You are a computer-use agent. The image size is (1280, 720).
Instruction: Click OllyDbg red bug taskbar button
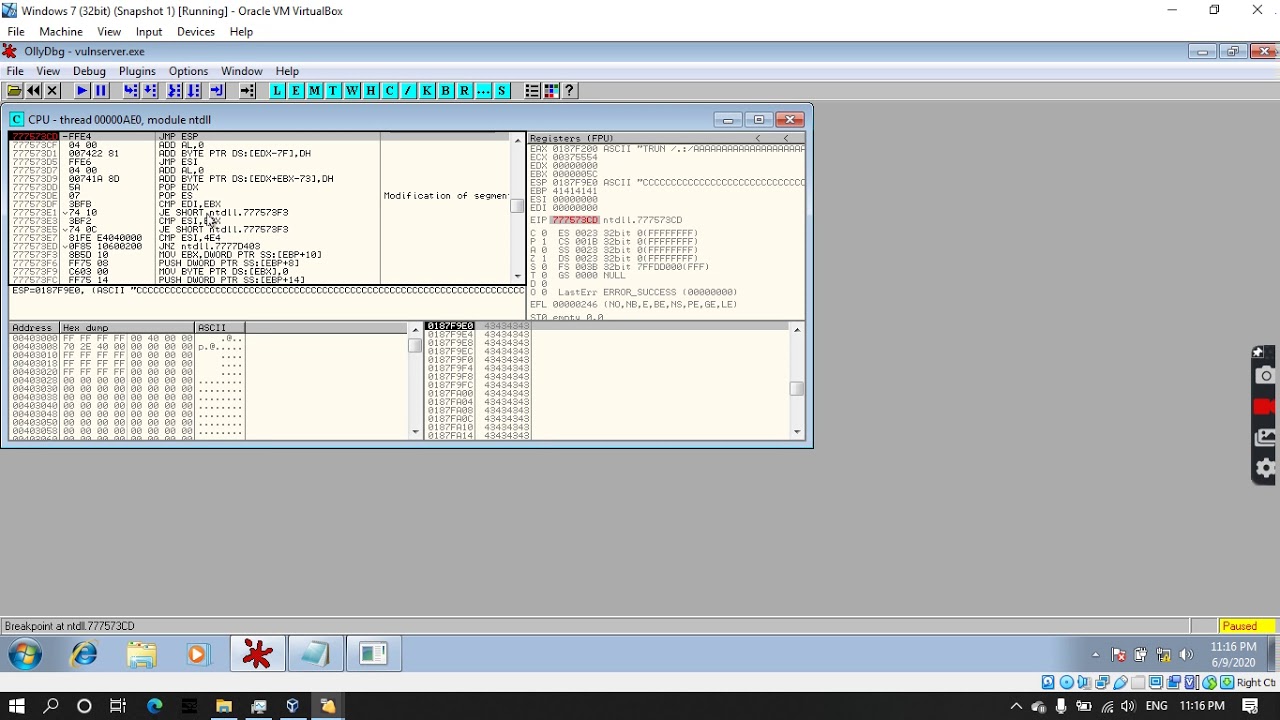point(257,655)
